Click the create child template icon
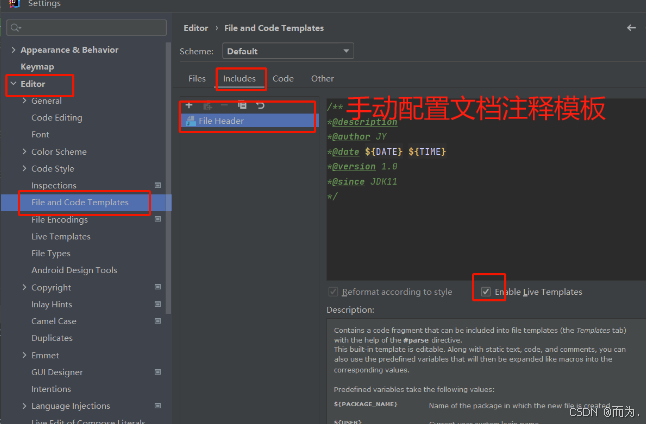646x424 pixels. [x=207, y=106]
